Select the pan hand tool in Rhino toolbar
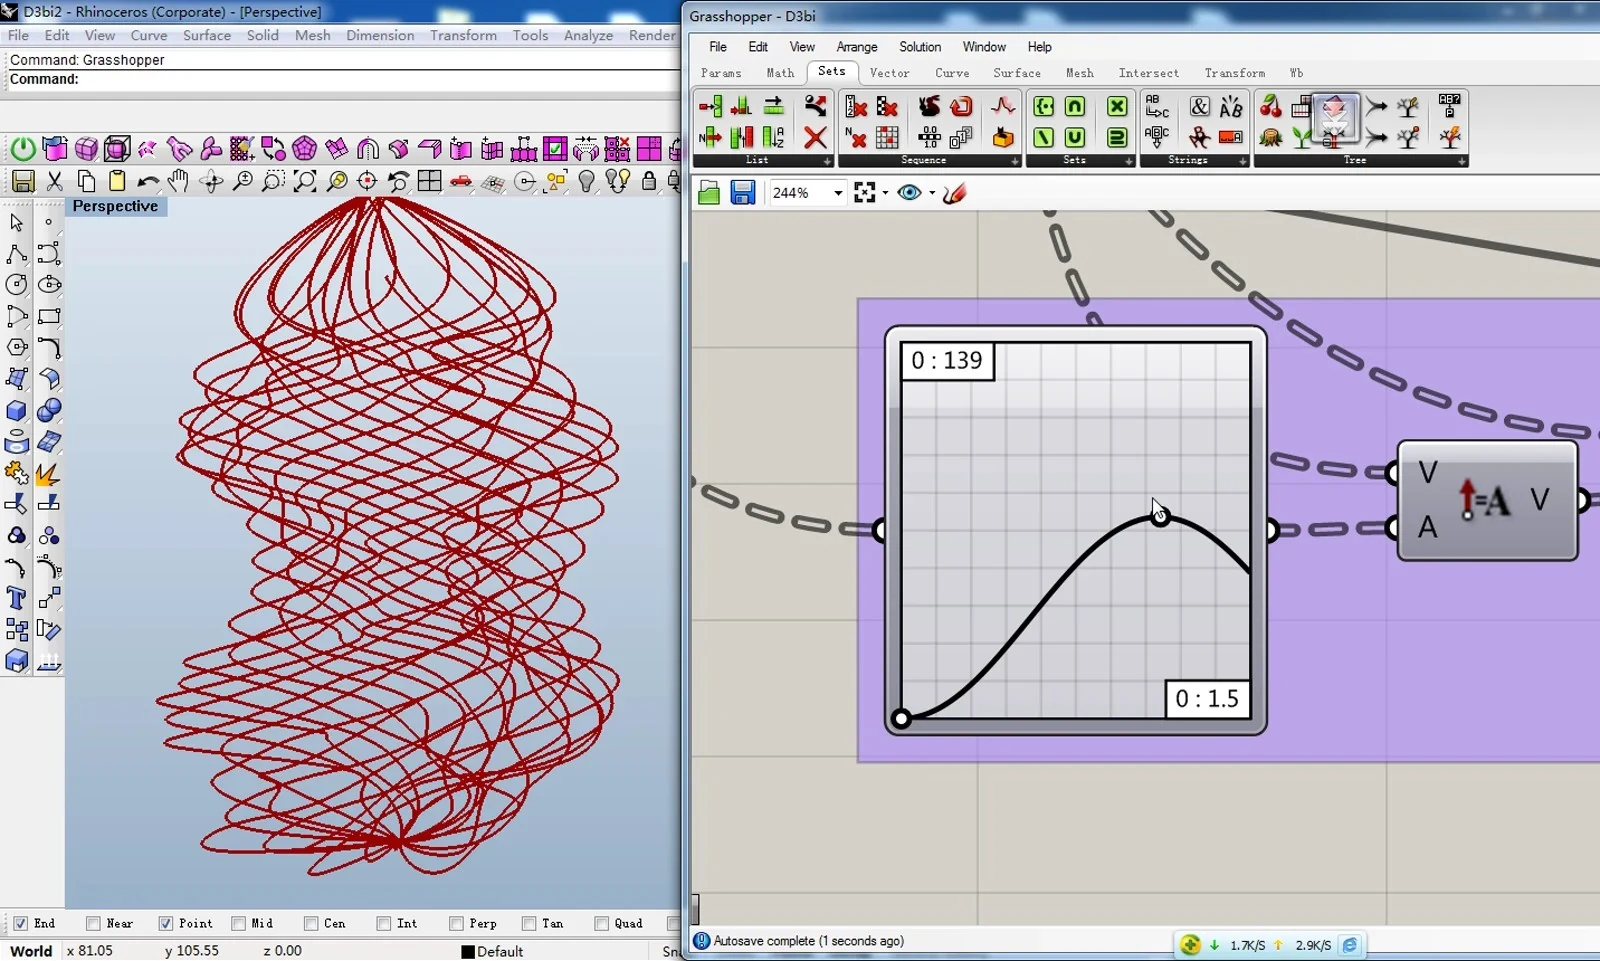 click(178, 181)
